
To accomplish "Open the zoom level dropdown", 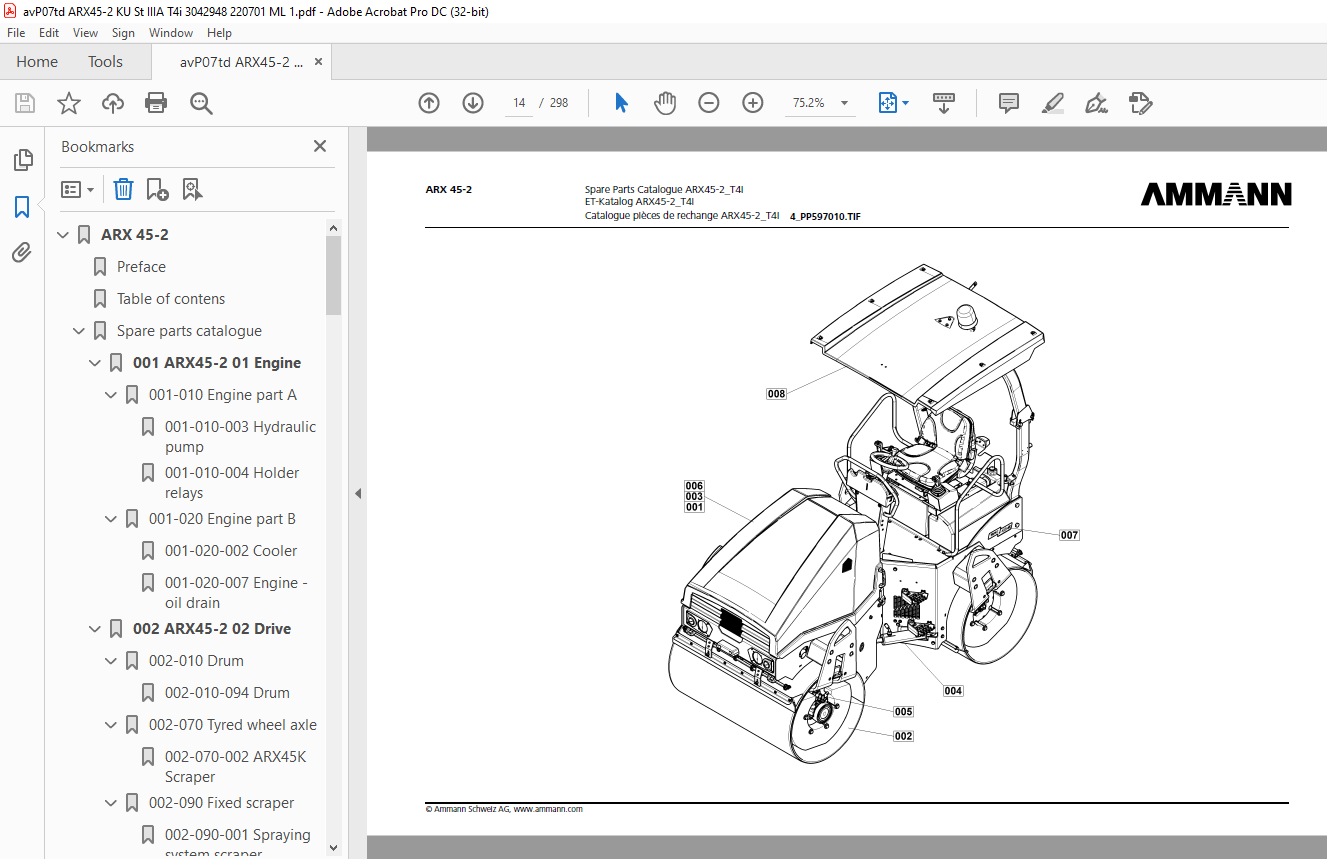I will click(x=844, y=103).
